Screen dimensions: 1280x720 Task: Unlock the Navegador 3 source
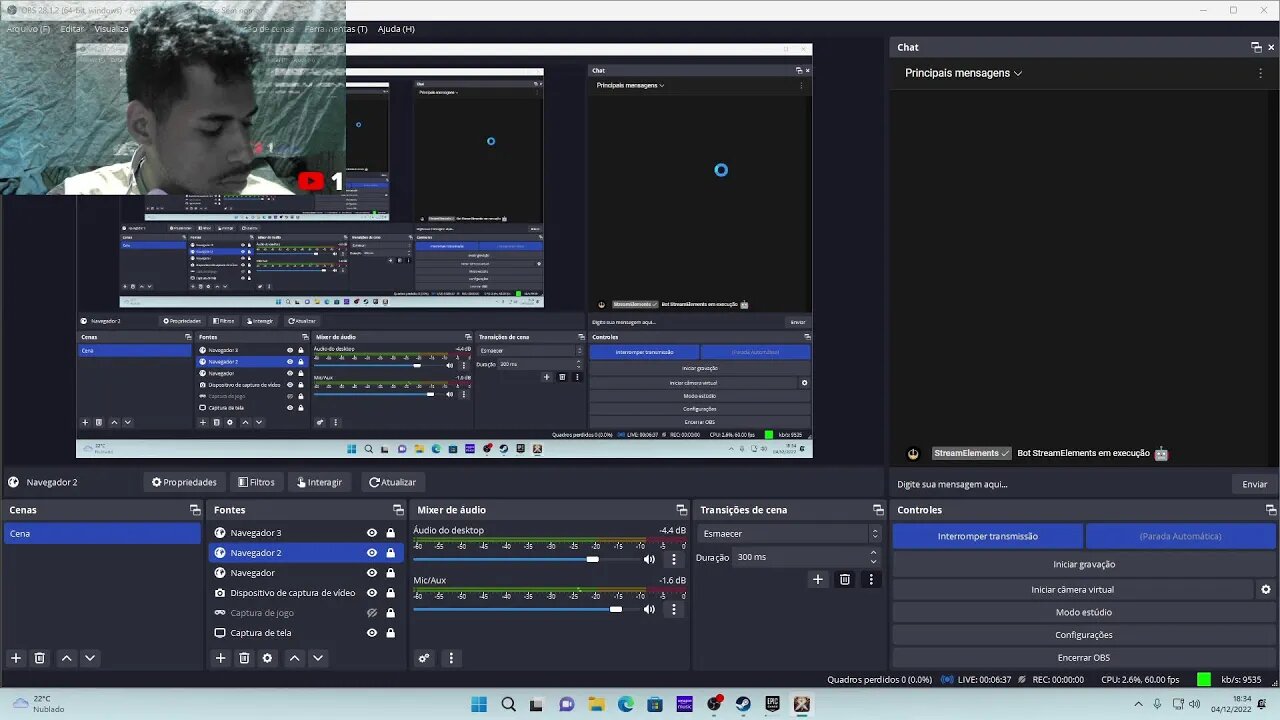pyautogui.click(x=391, y=533)
